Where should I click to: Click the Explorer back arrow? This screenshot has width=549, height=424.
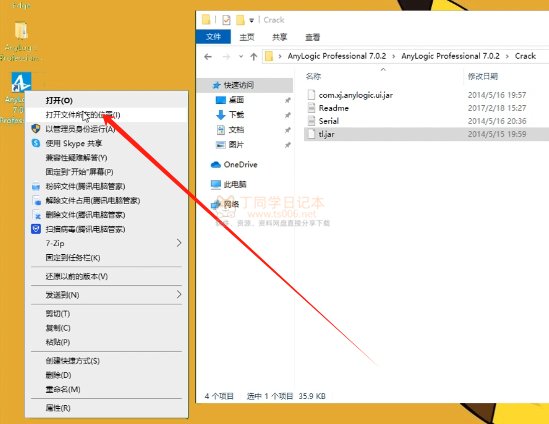(x=208, y=57)
